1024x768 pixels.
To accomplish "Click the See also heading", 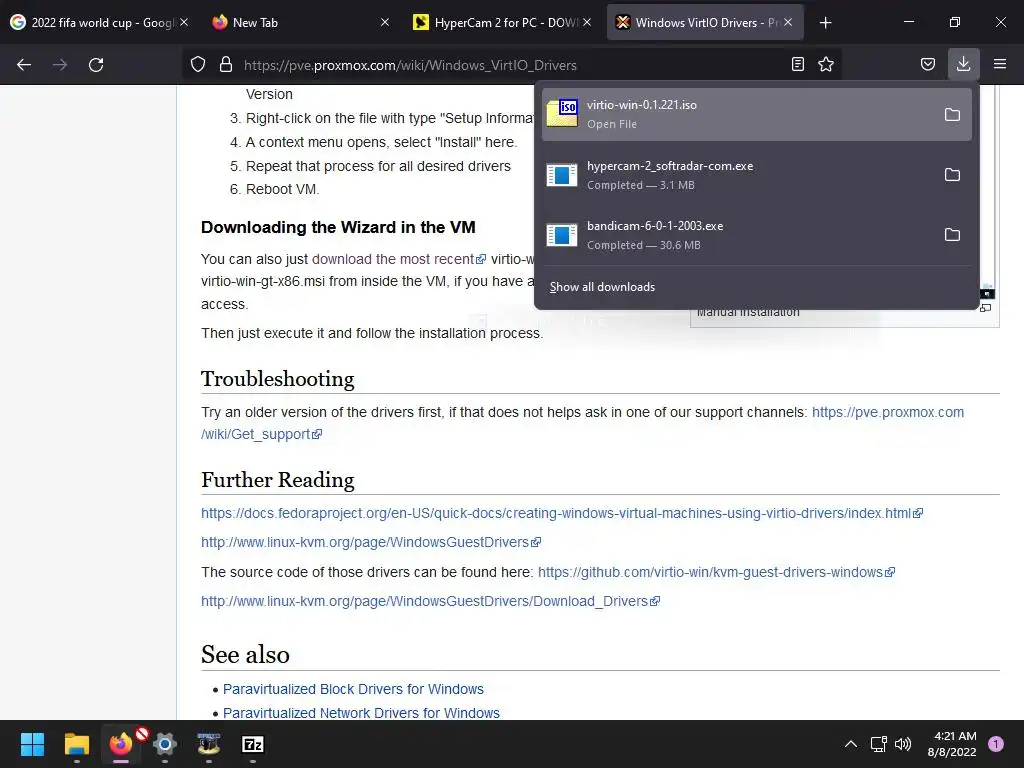I will tap(245, 654).
